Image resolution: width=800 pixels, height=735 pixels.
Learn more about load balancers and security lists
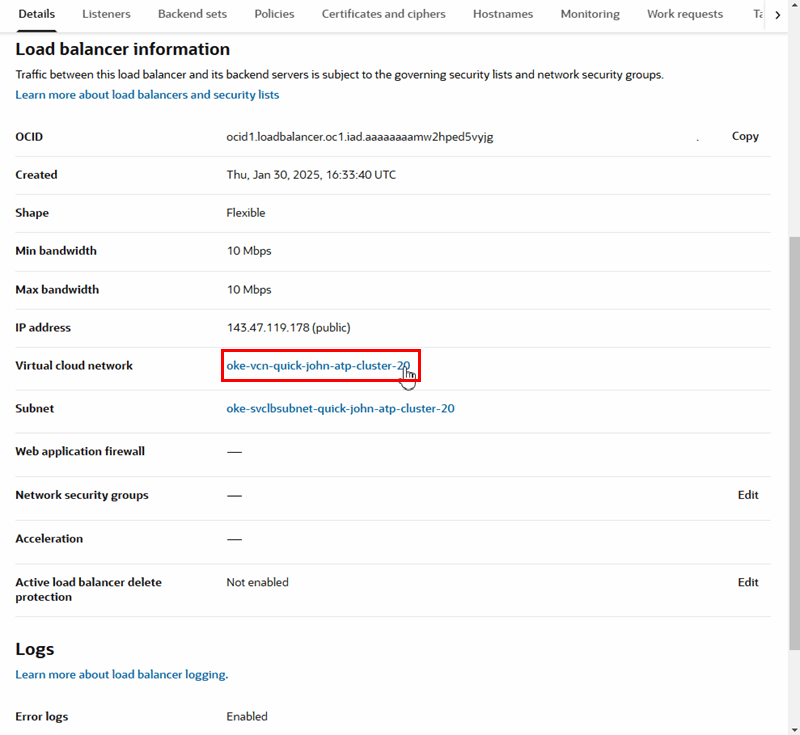coord(147,94)
